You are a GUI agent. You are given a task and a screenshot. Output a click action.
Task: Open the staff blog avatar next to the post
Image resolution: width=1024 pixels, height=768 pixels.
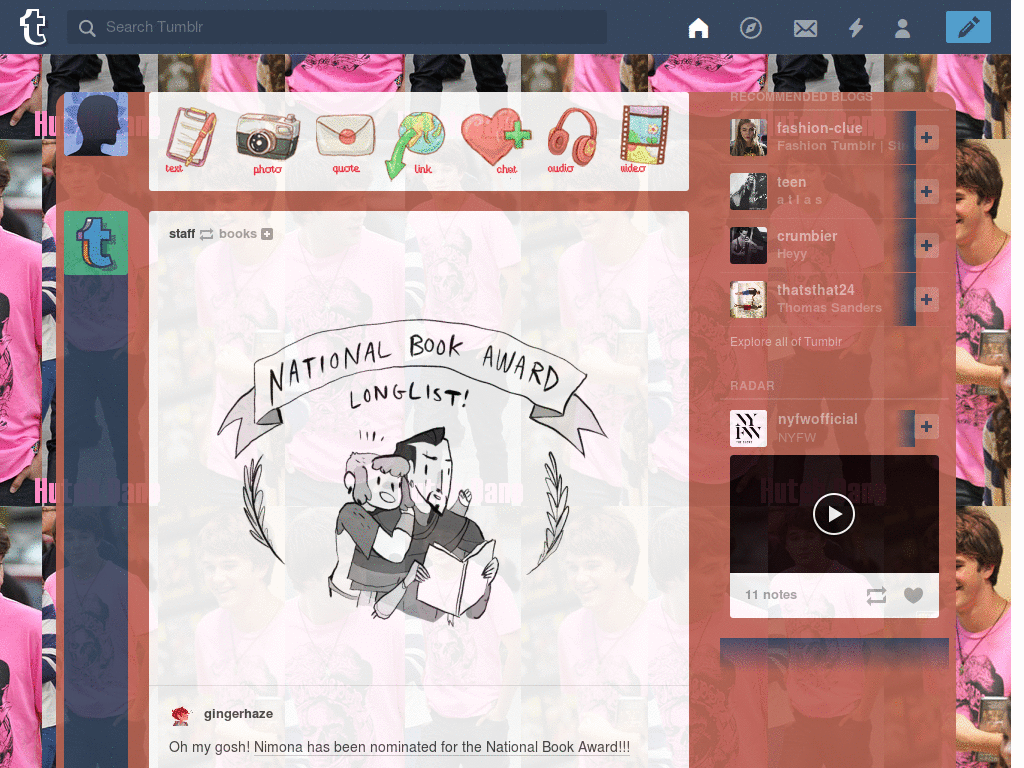[x=96, y=243]
